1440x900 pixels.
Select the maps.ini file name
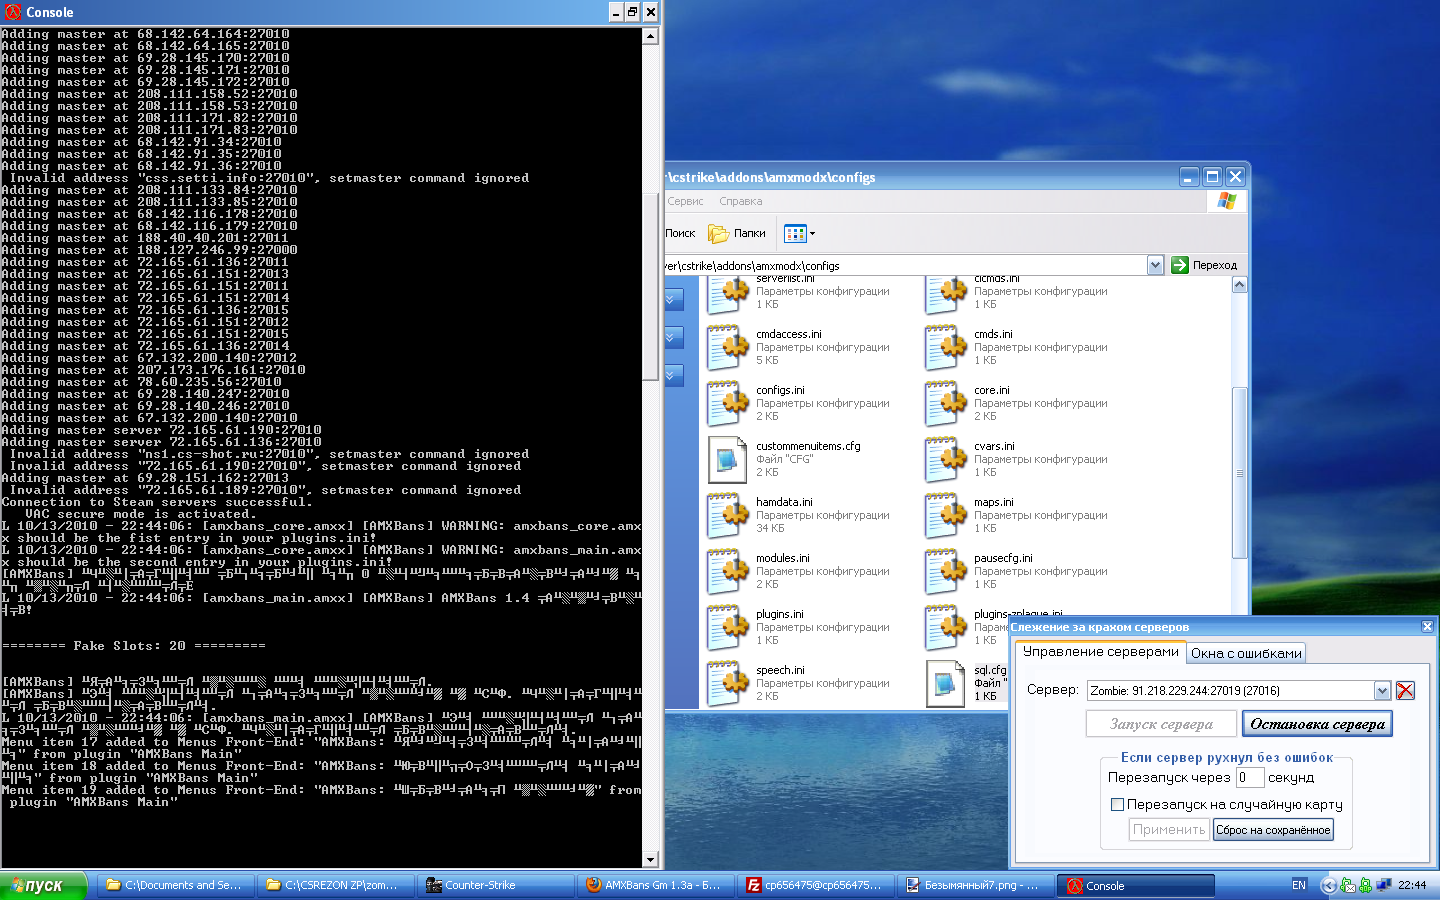tap(994, 502)
